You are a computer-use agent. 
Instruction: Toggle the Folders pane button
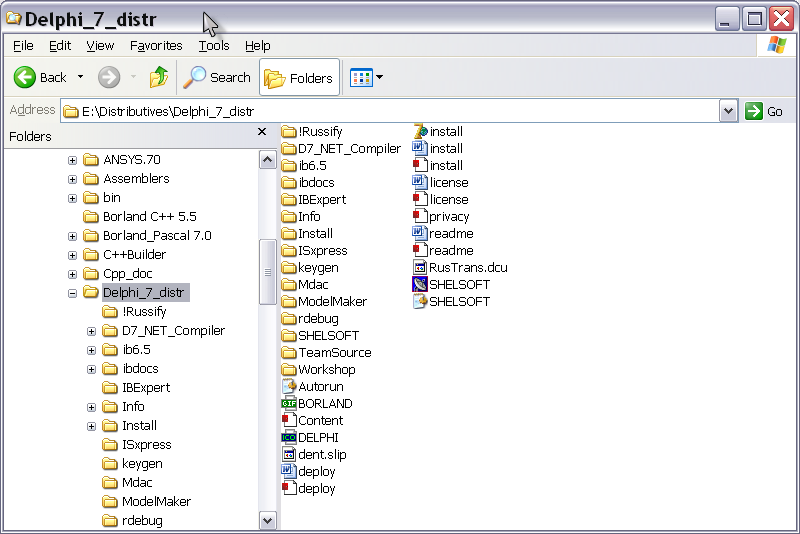tap(299, 78)
